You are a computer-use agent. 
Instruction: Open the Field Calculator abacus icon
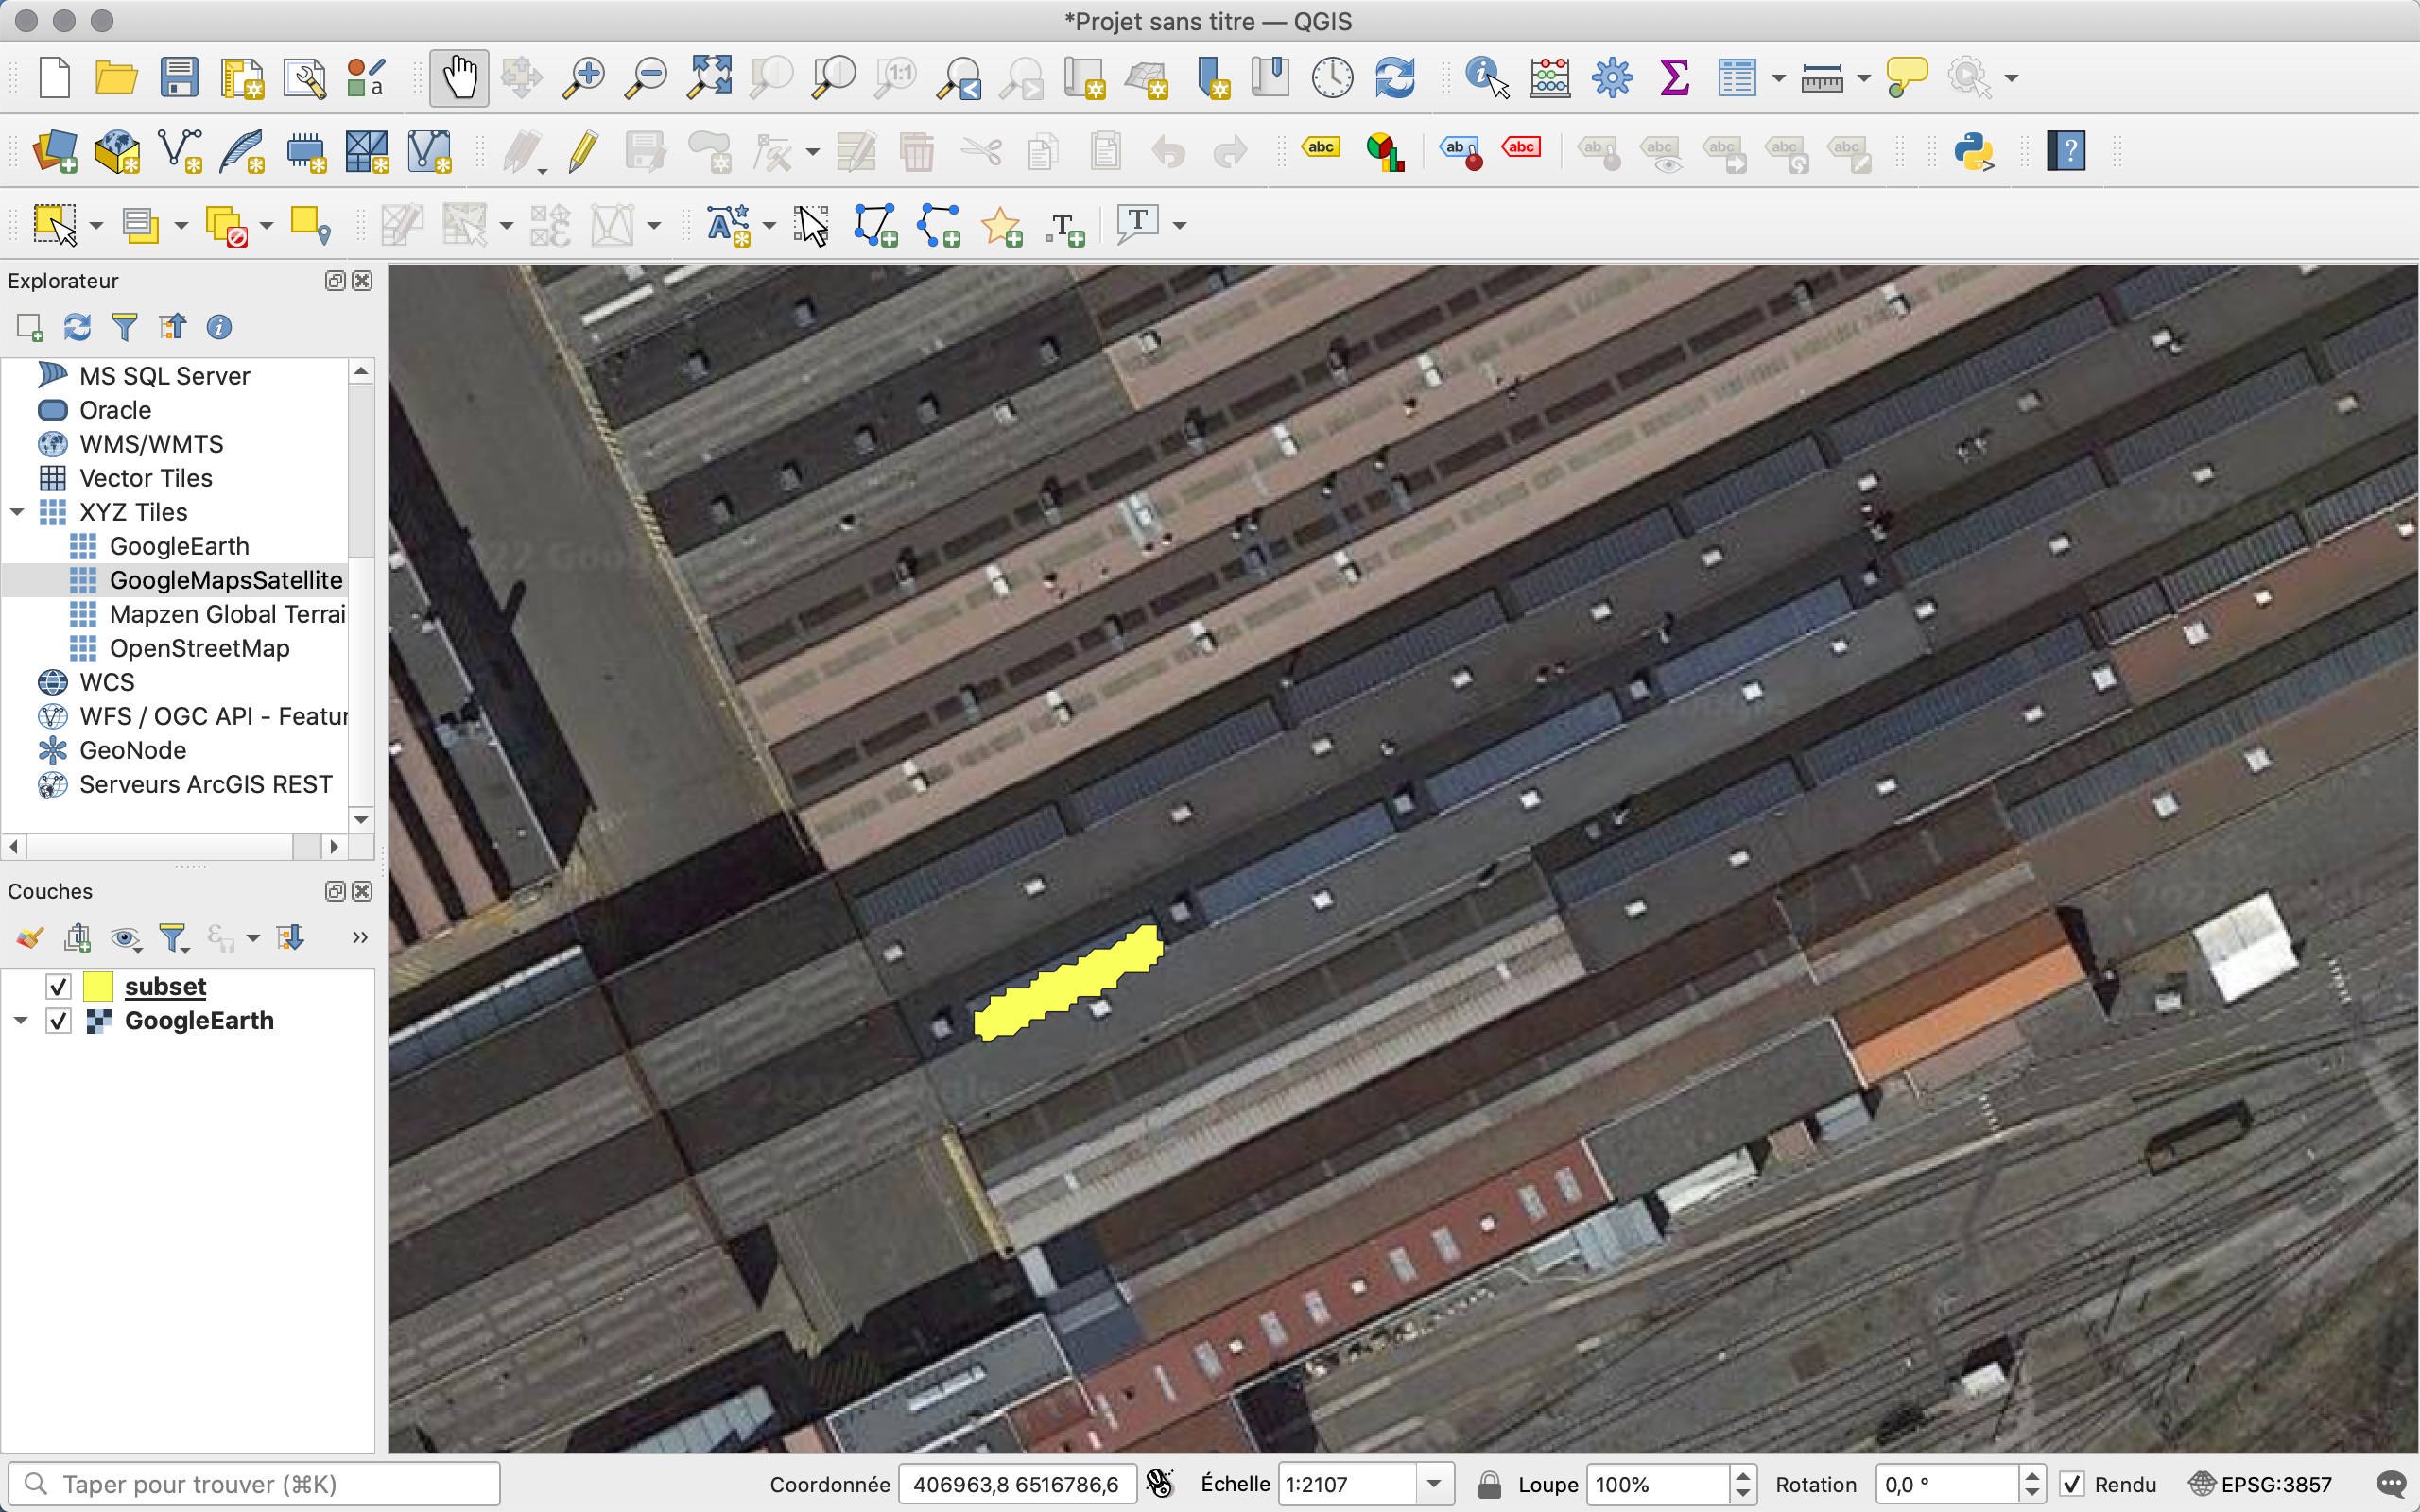1549,77
